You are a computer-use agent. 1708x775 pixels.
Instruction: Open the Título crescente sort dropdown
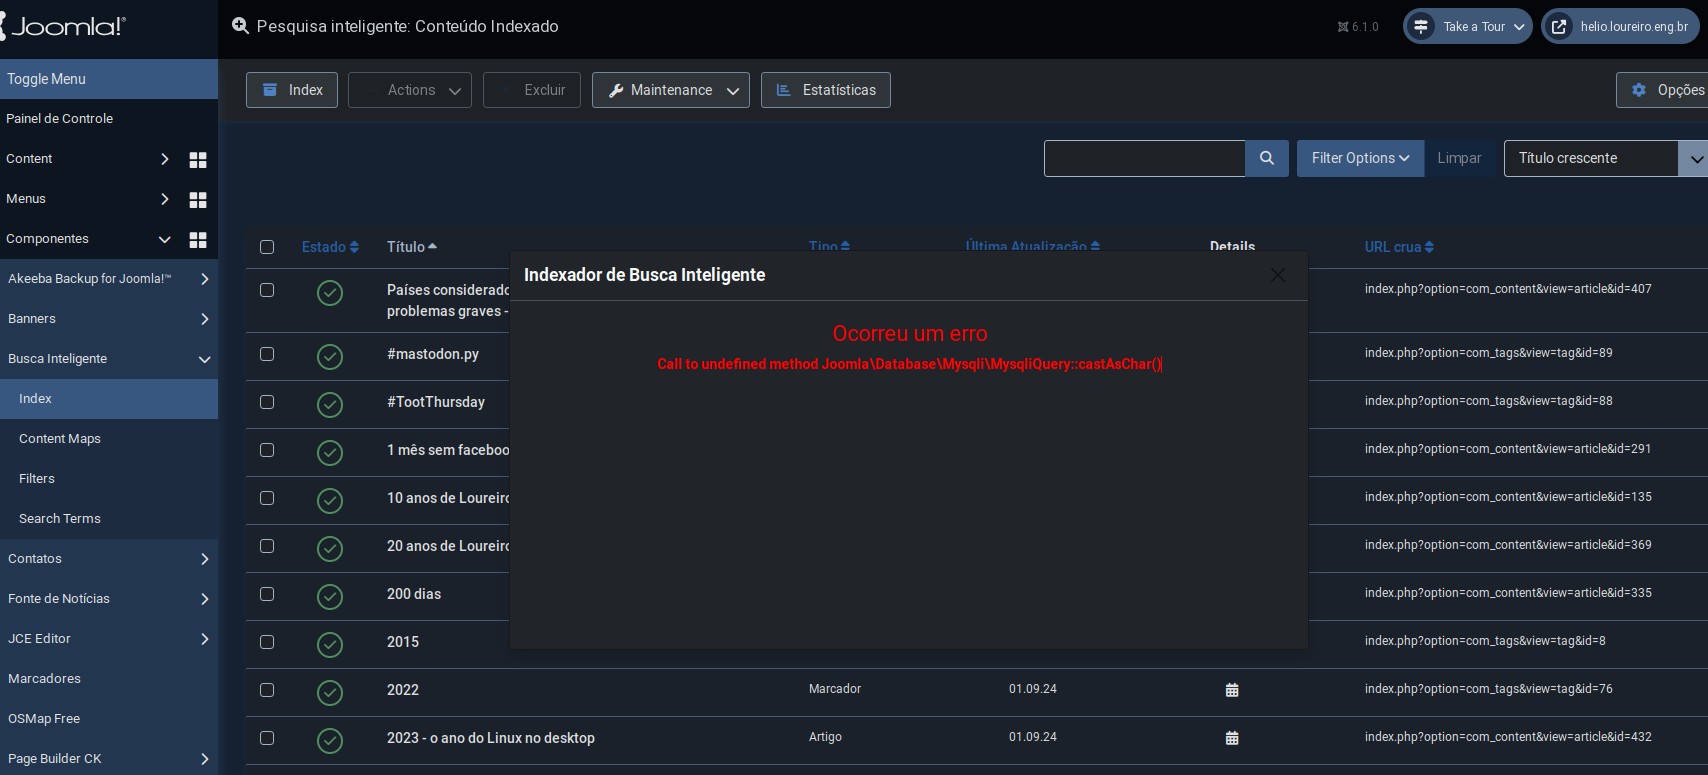[1603, 158]
